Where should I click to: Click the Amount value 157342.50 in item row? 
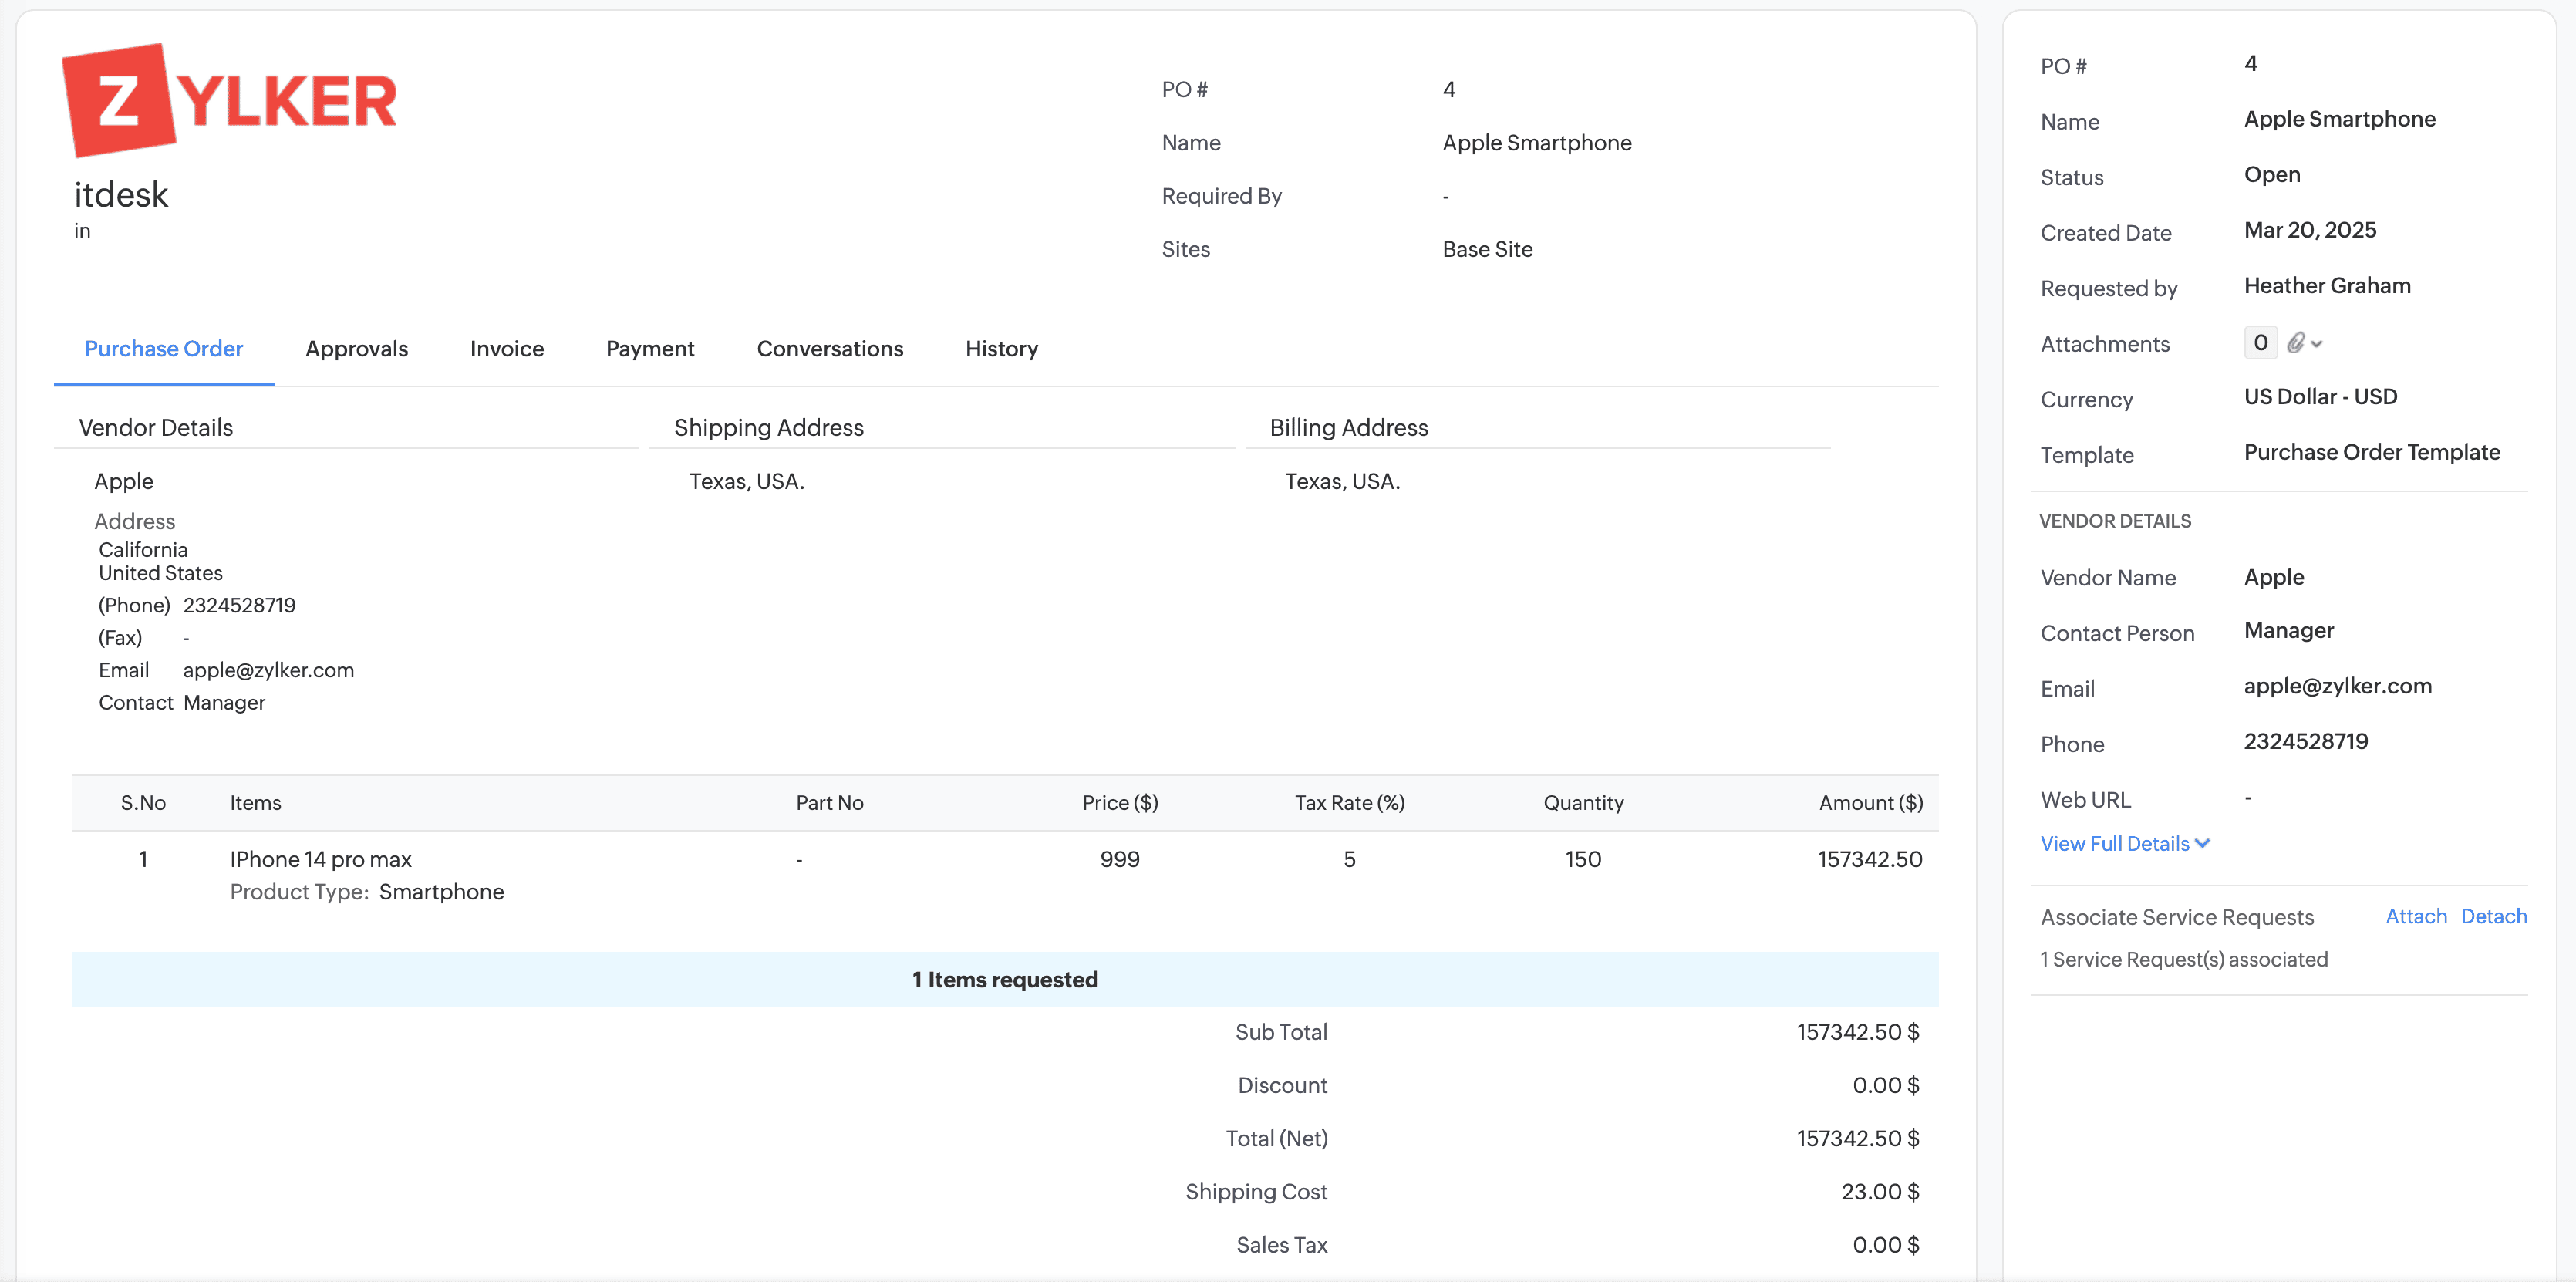1870,859
